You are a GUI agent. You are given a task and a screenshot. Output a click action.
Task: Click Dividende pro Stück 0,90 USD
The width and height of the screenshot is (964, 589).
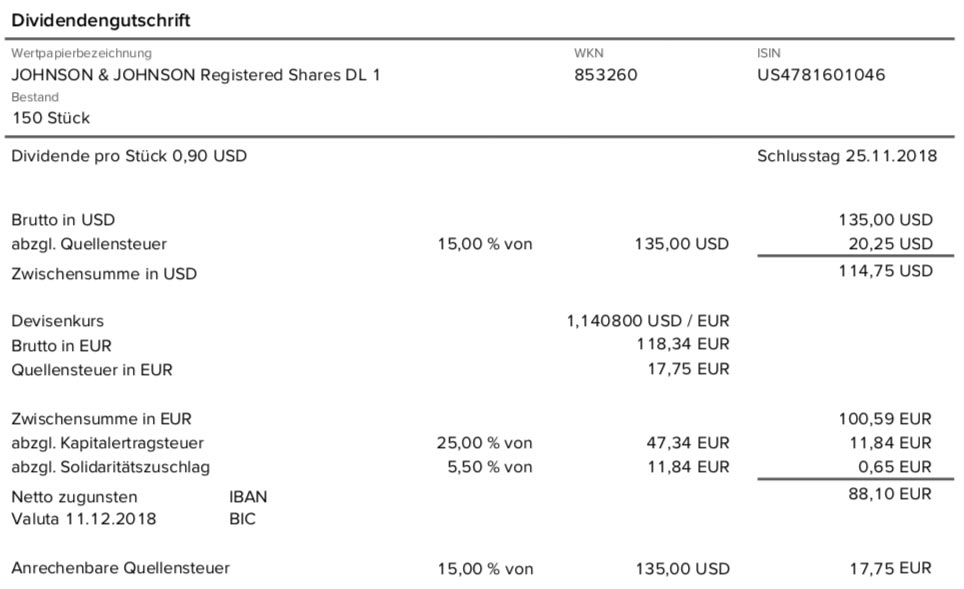coord(129,156)
